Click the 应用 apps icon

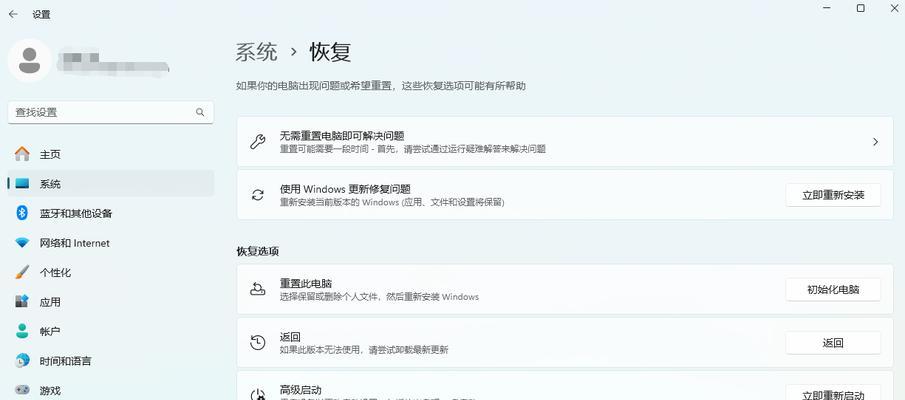click(22, 302)
